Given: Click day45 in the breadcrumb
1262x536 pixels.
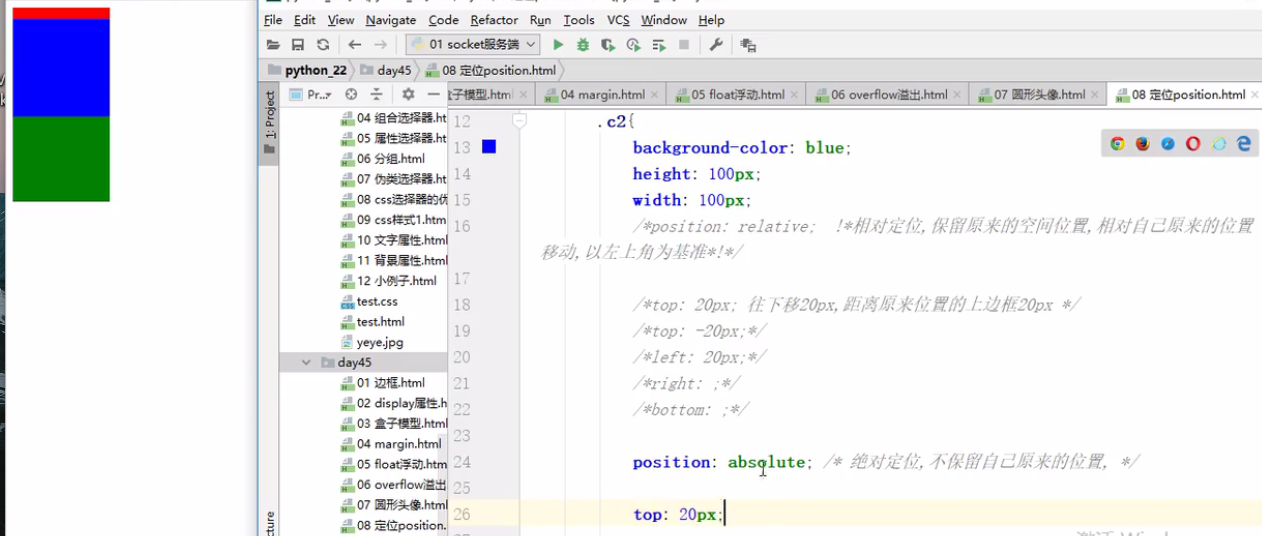Looking at the screenshot, I should (x=386, y=70).
